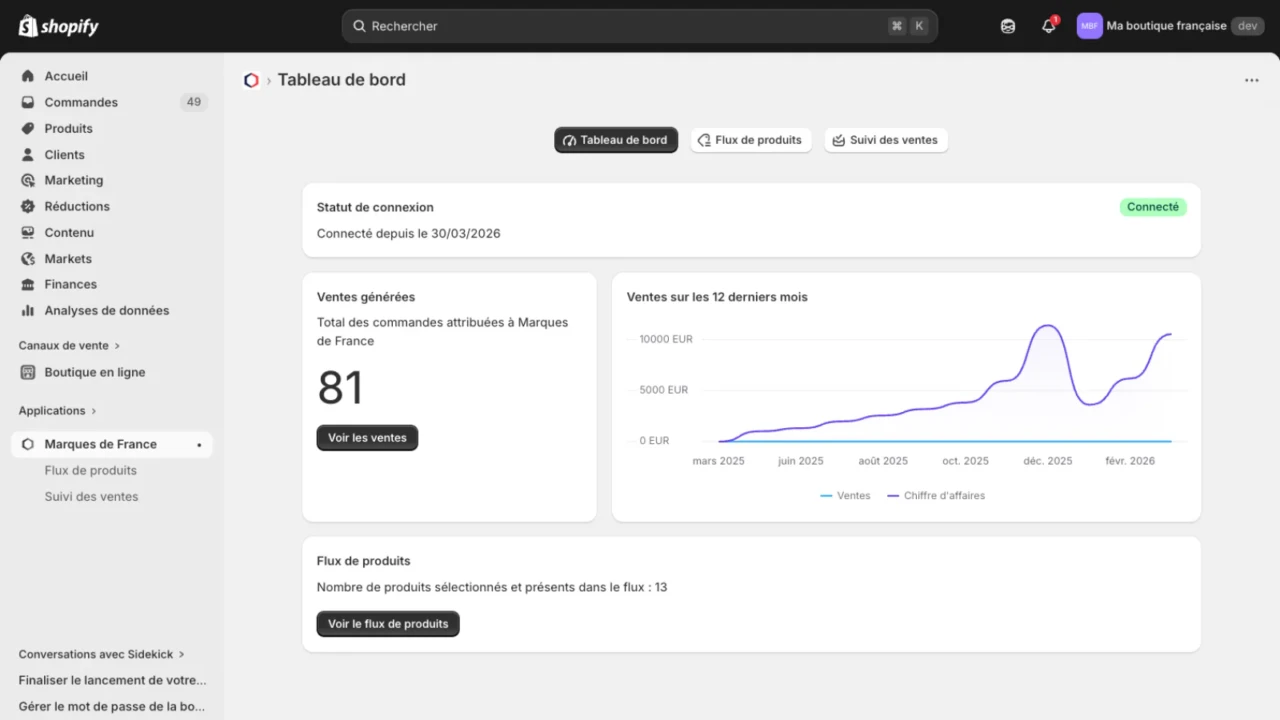Viewport: 1280px width, 720px height.
Task: Open the Sidekick assistant icon in top bar
Action: tap(1008, 26)
